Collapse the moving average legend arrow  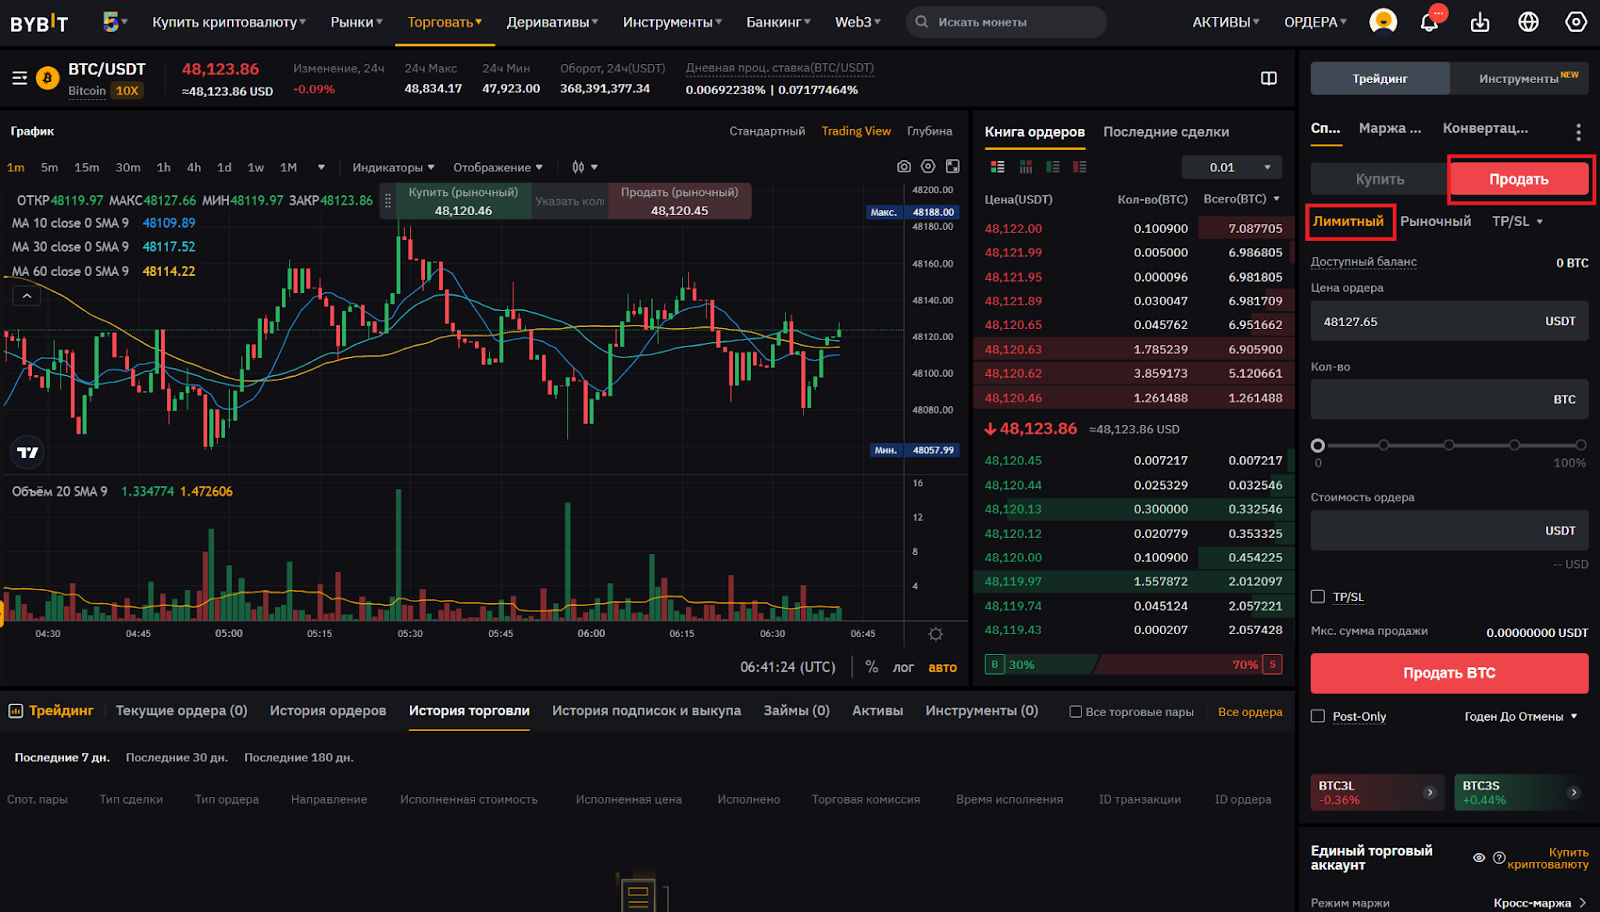[x=27, y=296]
